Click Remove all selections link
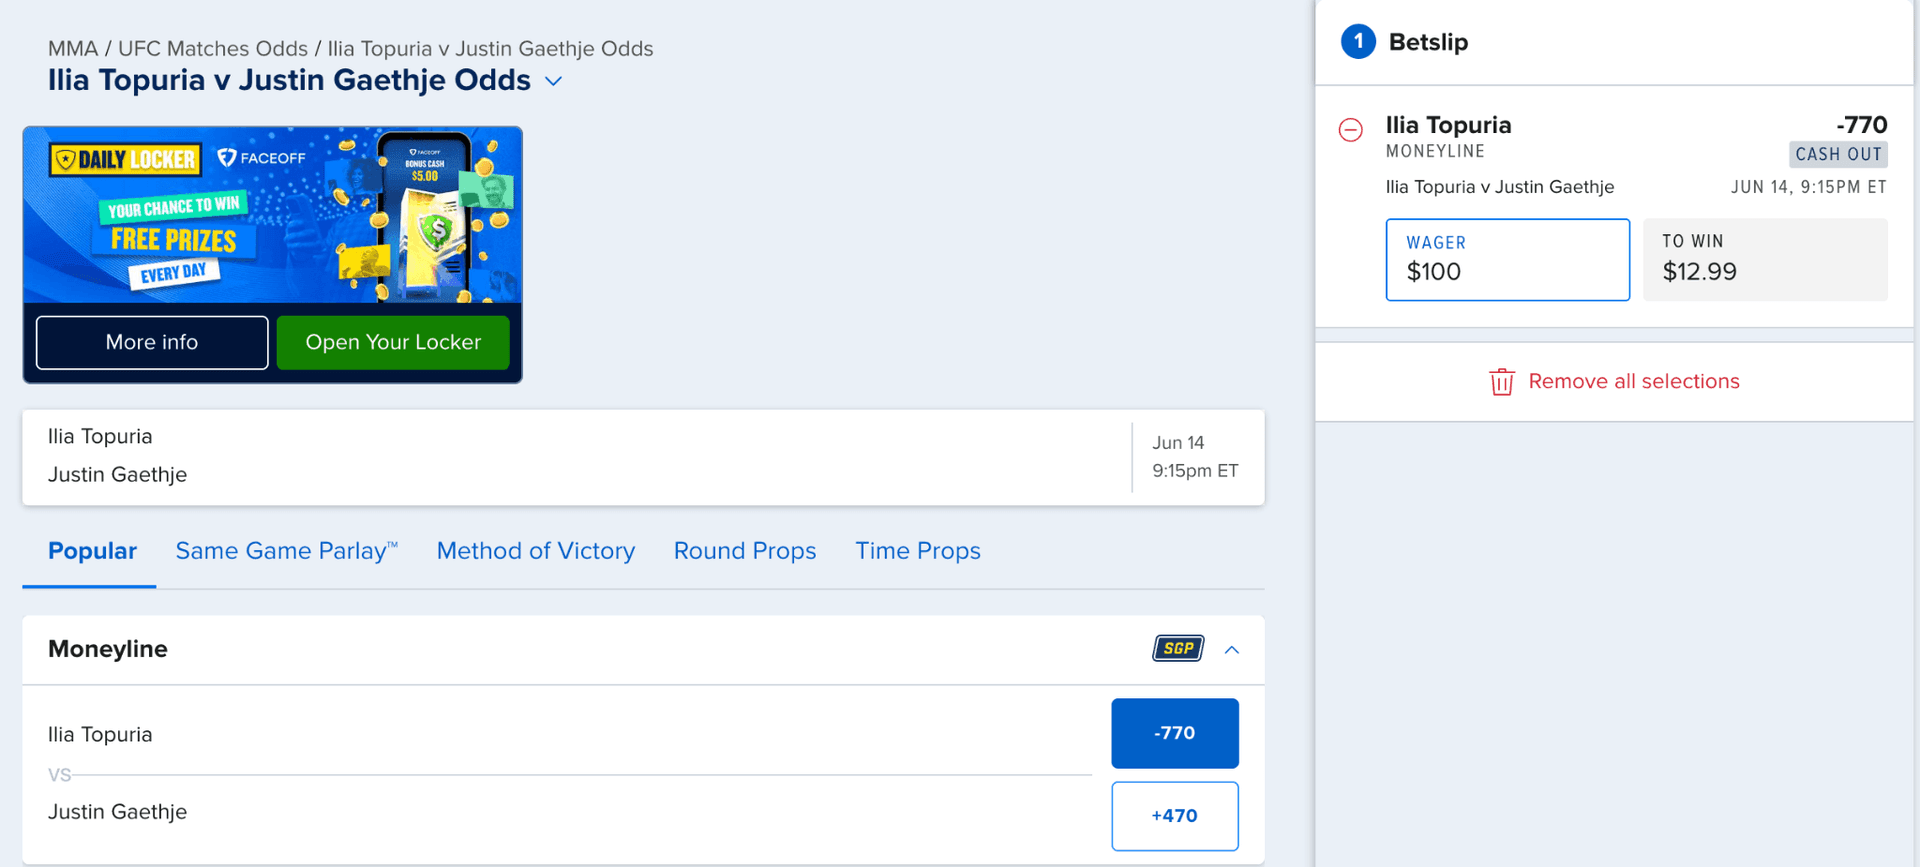Screen dimensions: 1920x867 (x=1633, y=382)
